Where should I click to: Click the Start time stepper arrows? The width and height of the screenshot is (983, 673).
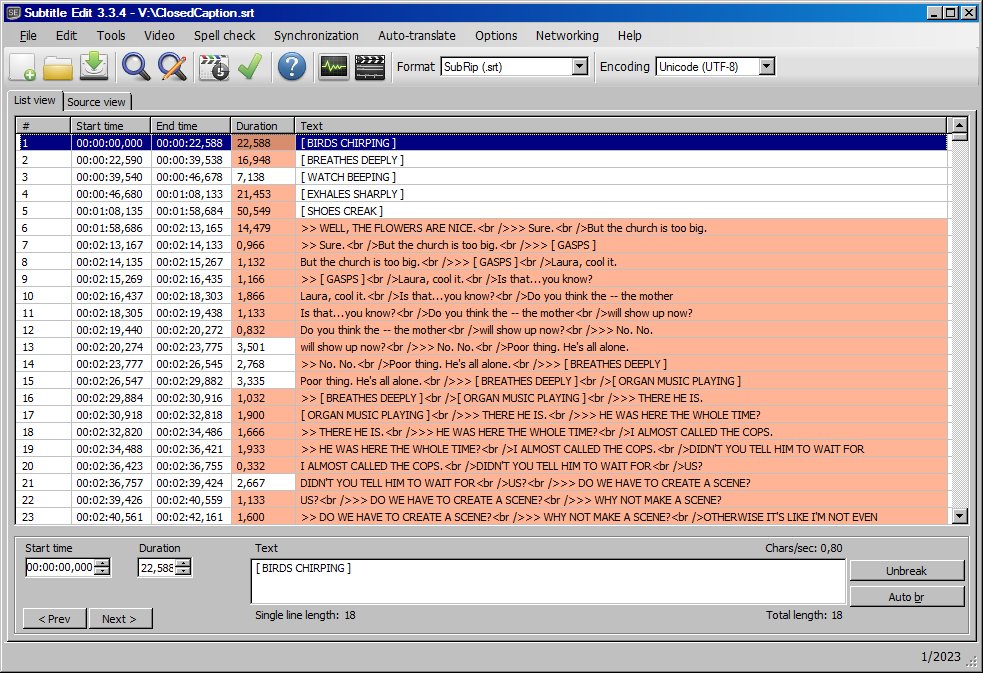(x=102, y=567)
